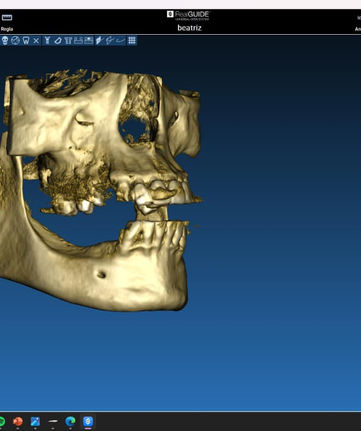
Task: Click the skull view icon in toolbar
Action: [5, 41]
